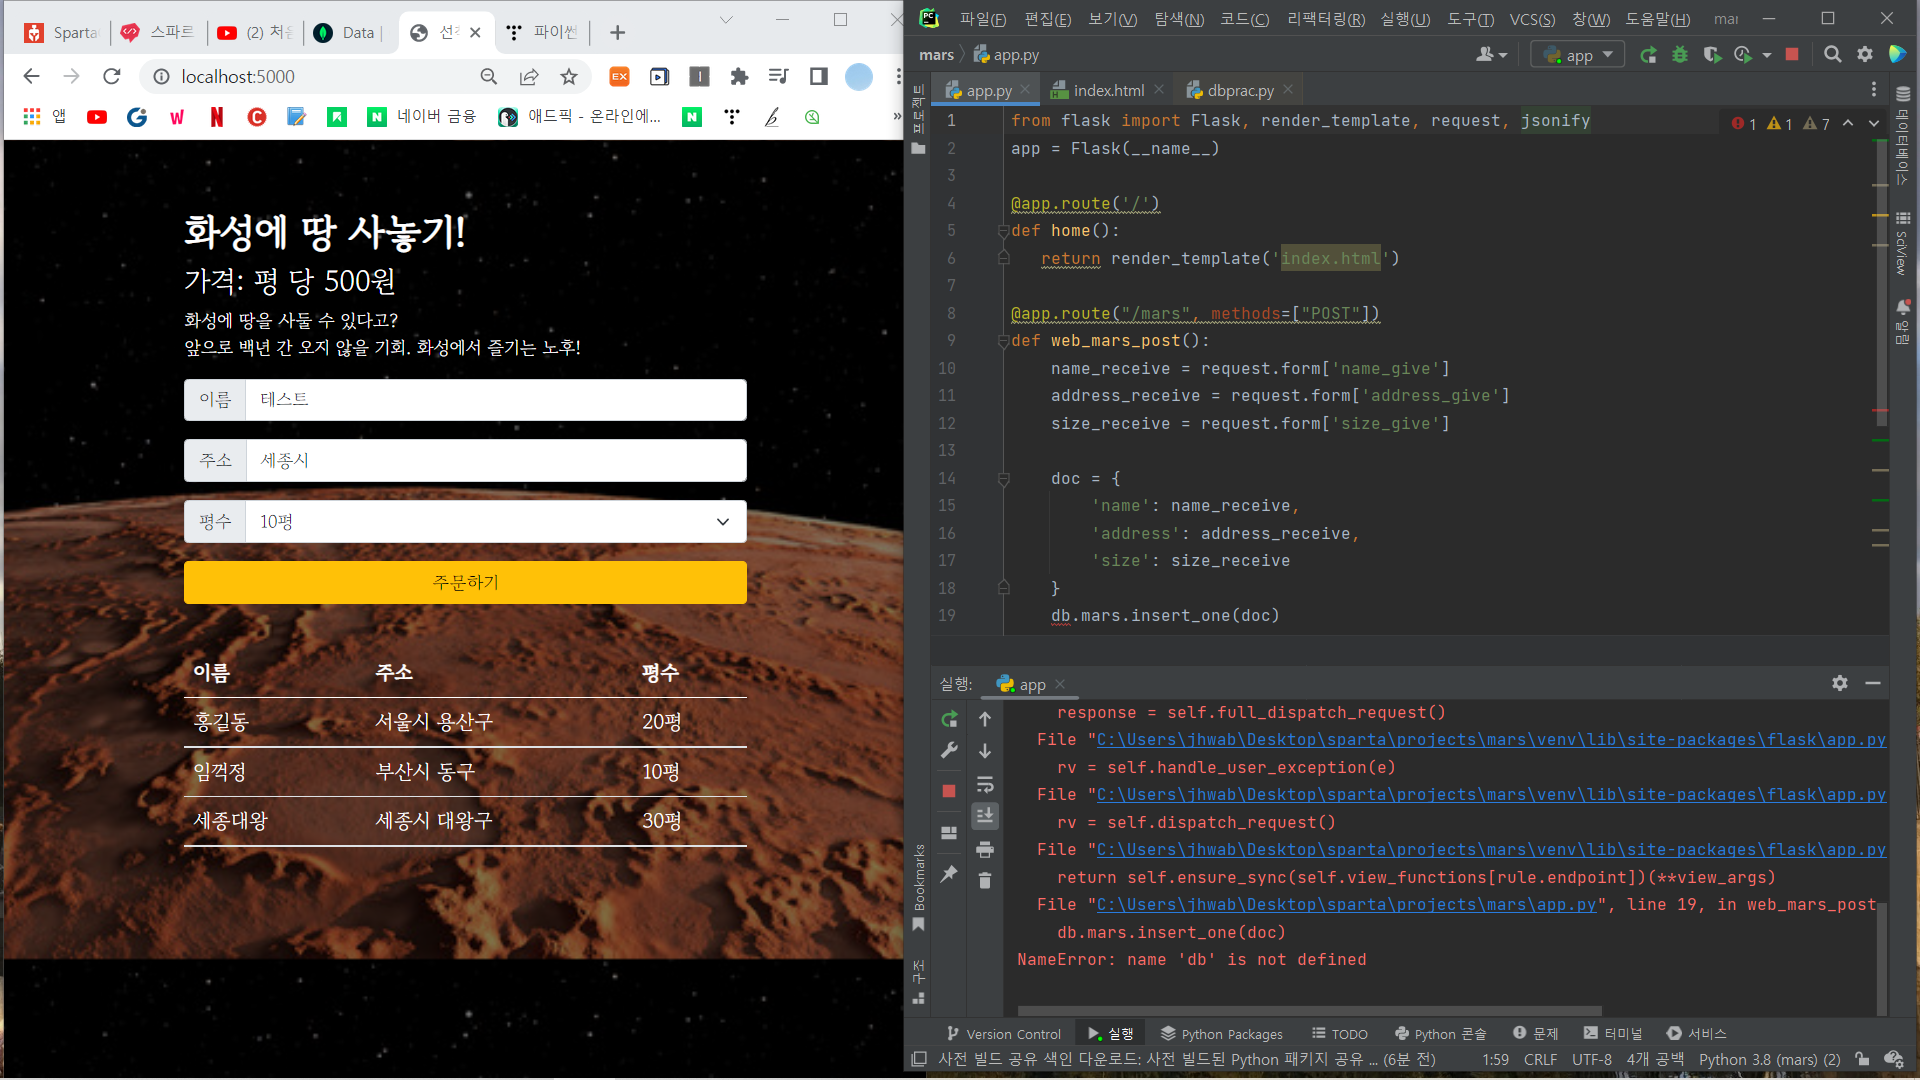The image size is (1920, 1080).
Task: Toggle read-only lock in status bar
Action: click(1862, 1059)
